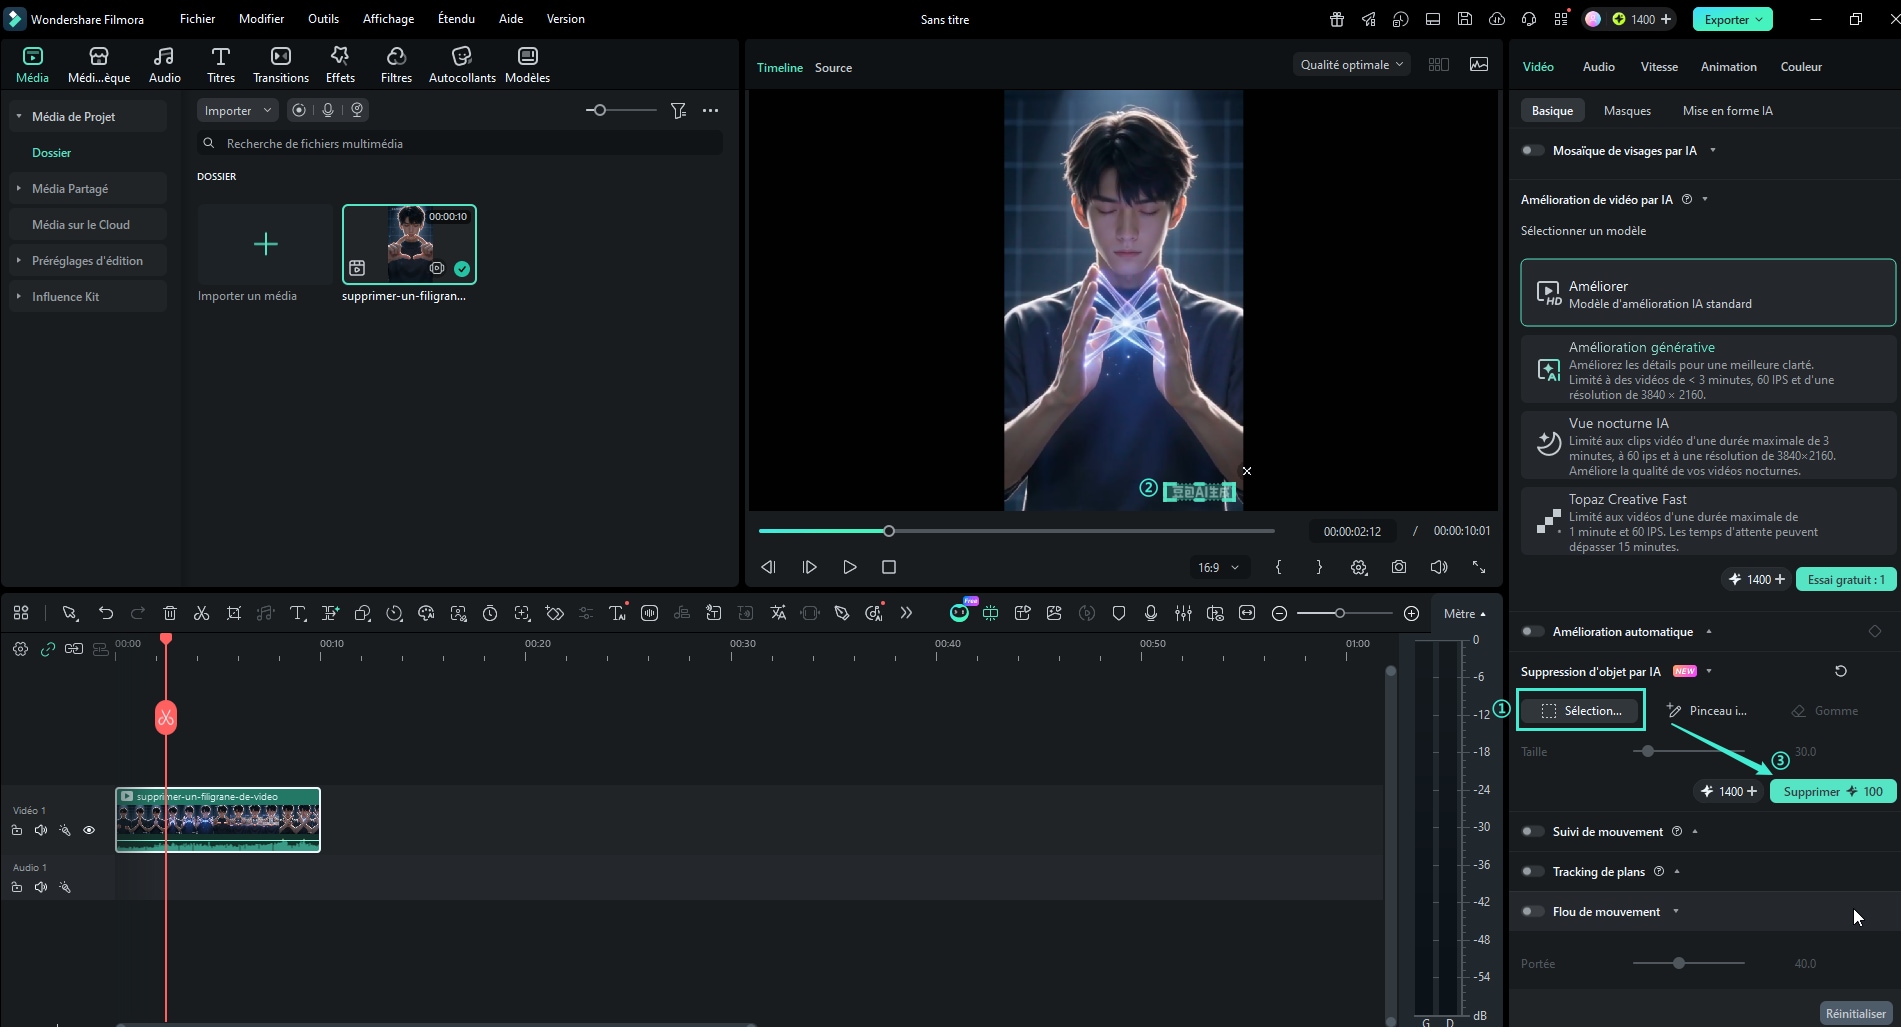The image size is (1901, 1027).
Task: Add text with the T timeline icon
Action: click(x=298, y=613)
